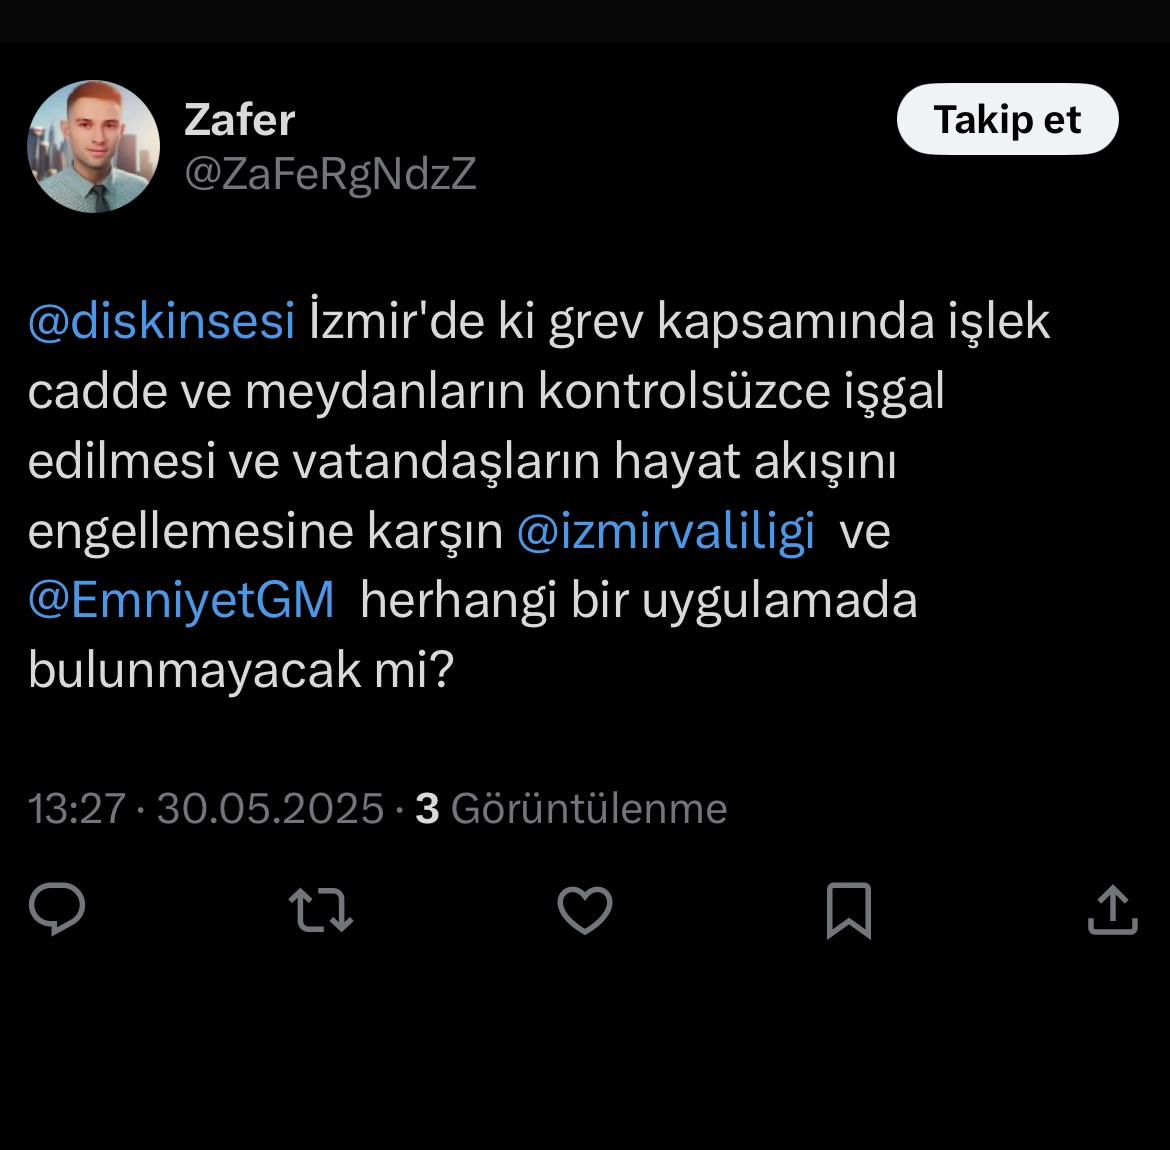Click the @ZaFeRgNdzZ handle
The image size is (1170, 1150).
tap(330, 175)
